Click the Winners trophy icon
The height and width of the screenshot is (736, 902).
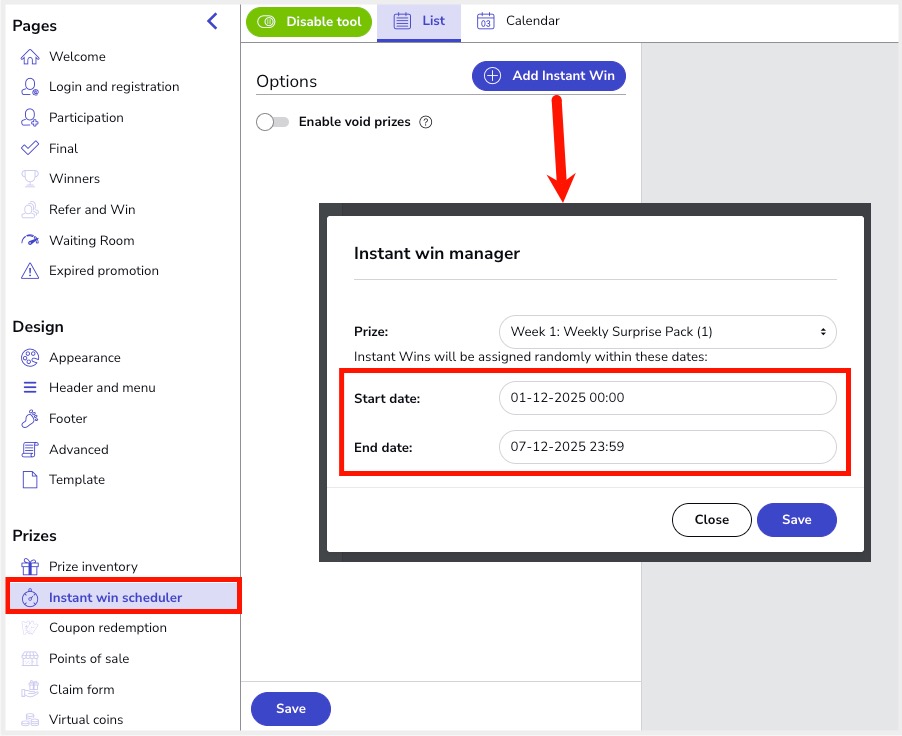[30, 179]
